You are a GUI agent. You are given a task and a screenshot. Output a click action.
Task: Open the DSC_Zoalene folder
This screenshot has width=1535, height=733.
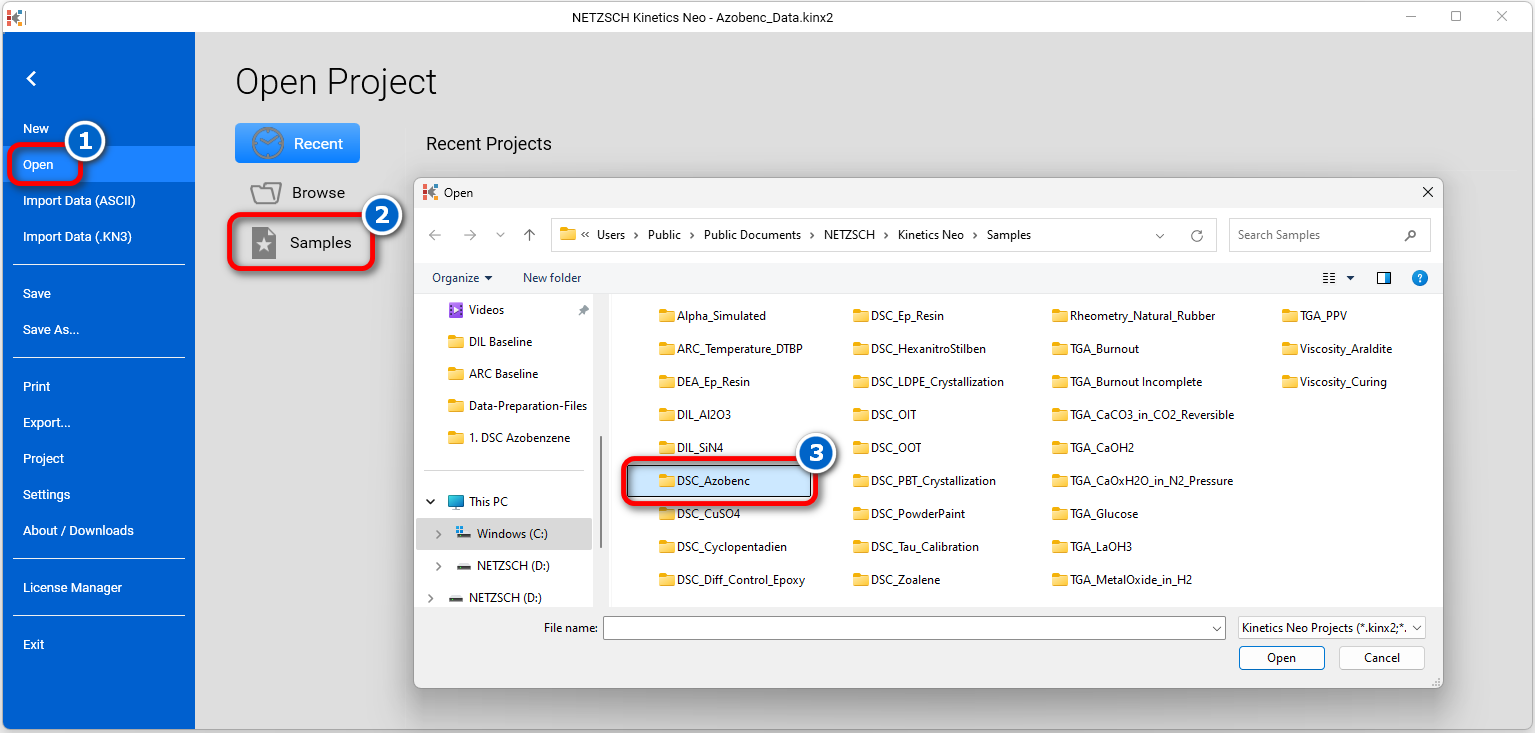[896, 580]
